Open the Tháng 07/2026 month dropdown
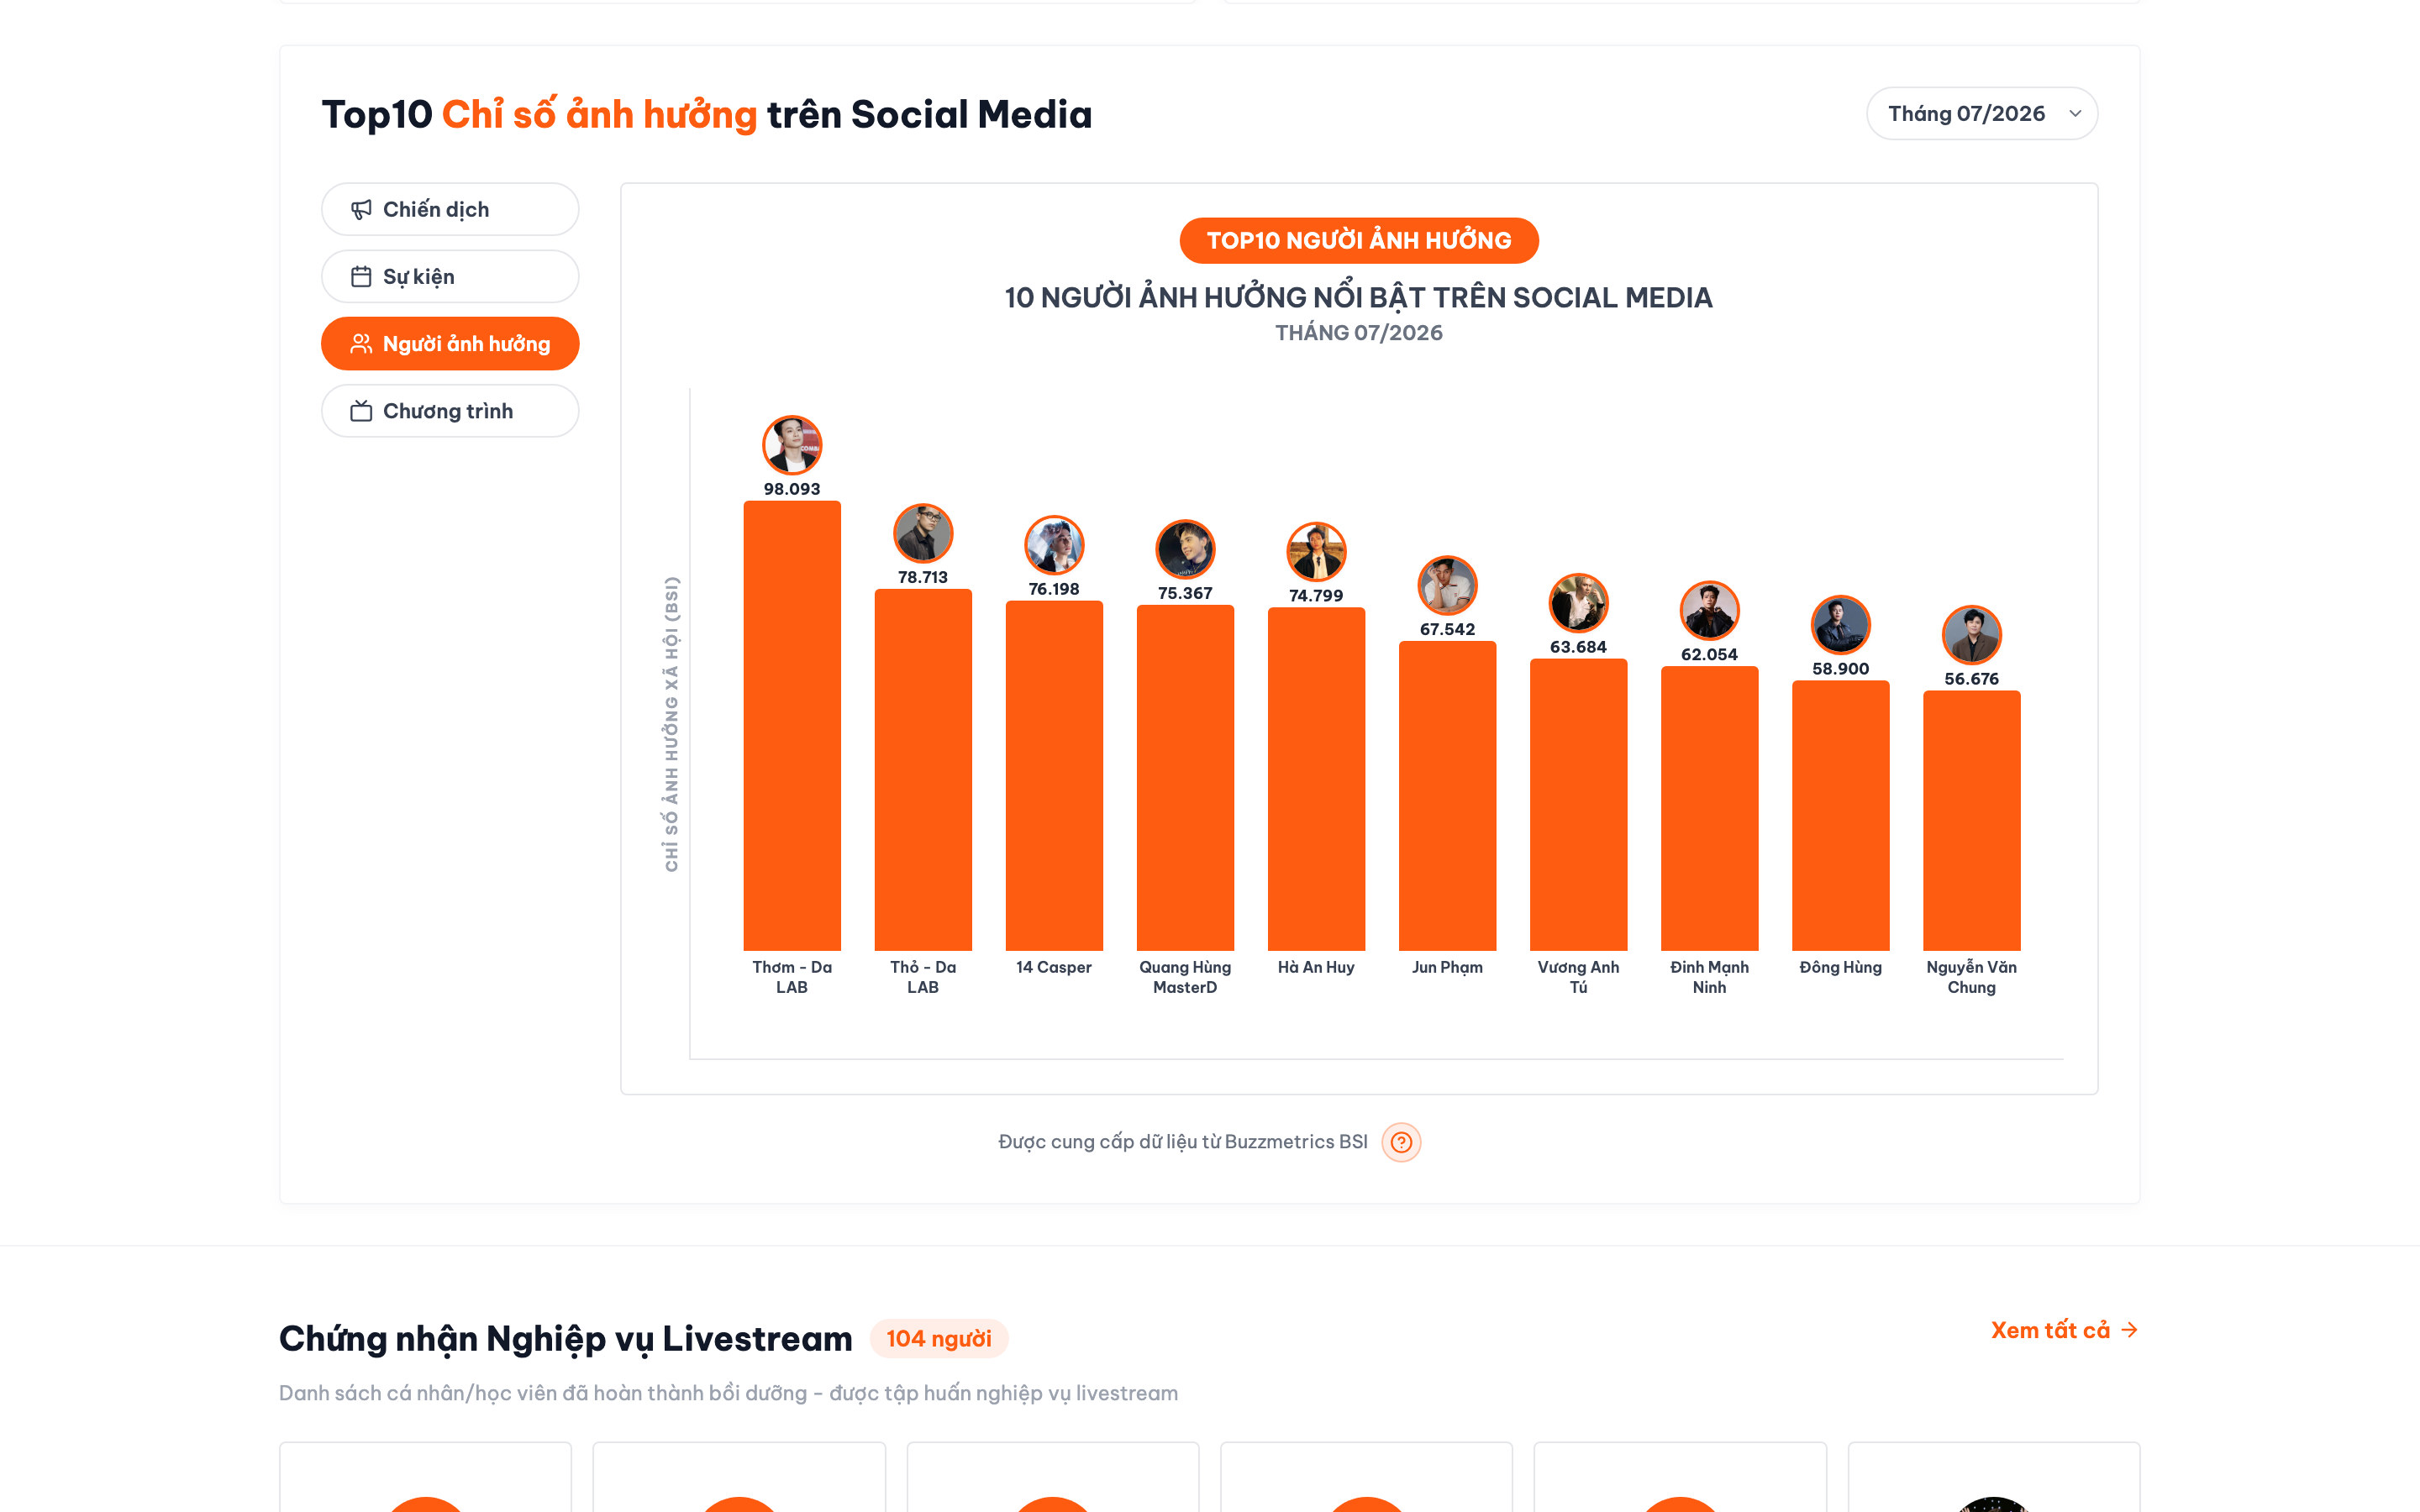Viewport: 2420px width, 1512px height. pyautogui.click(x=1981, y=114)
